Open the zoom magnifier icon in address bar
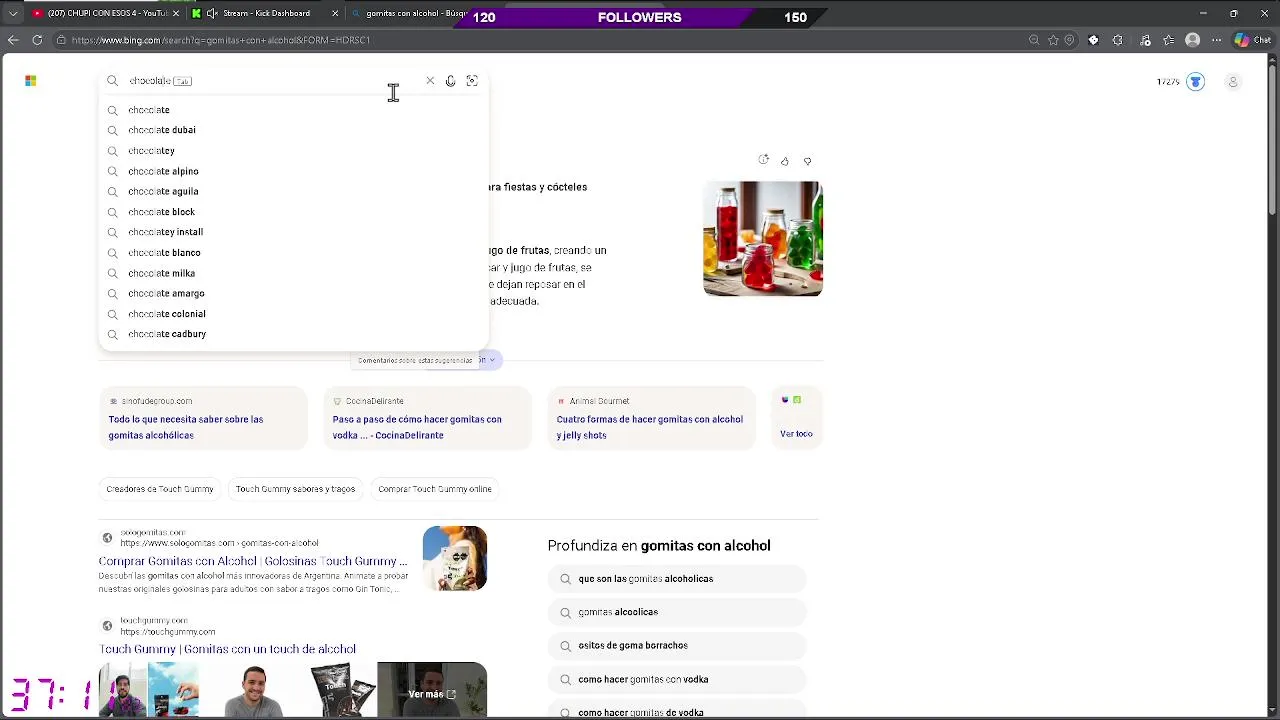The width and height of the screenshot is (1280, 720). click(x=1034, y=40)
